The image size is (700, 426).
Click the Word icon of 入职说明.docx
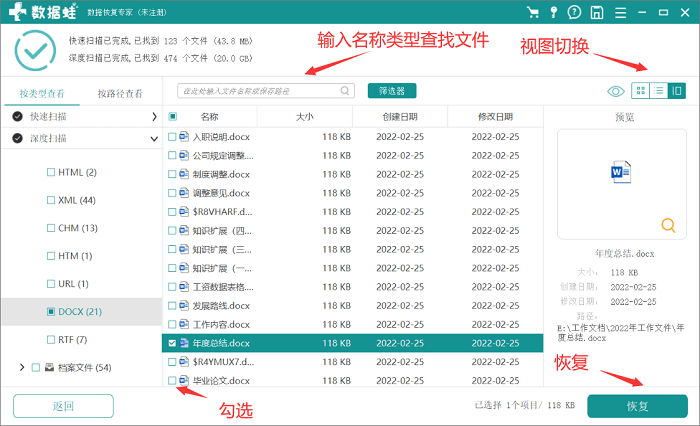(x=184, y=136)
